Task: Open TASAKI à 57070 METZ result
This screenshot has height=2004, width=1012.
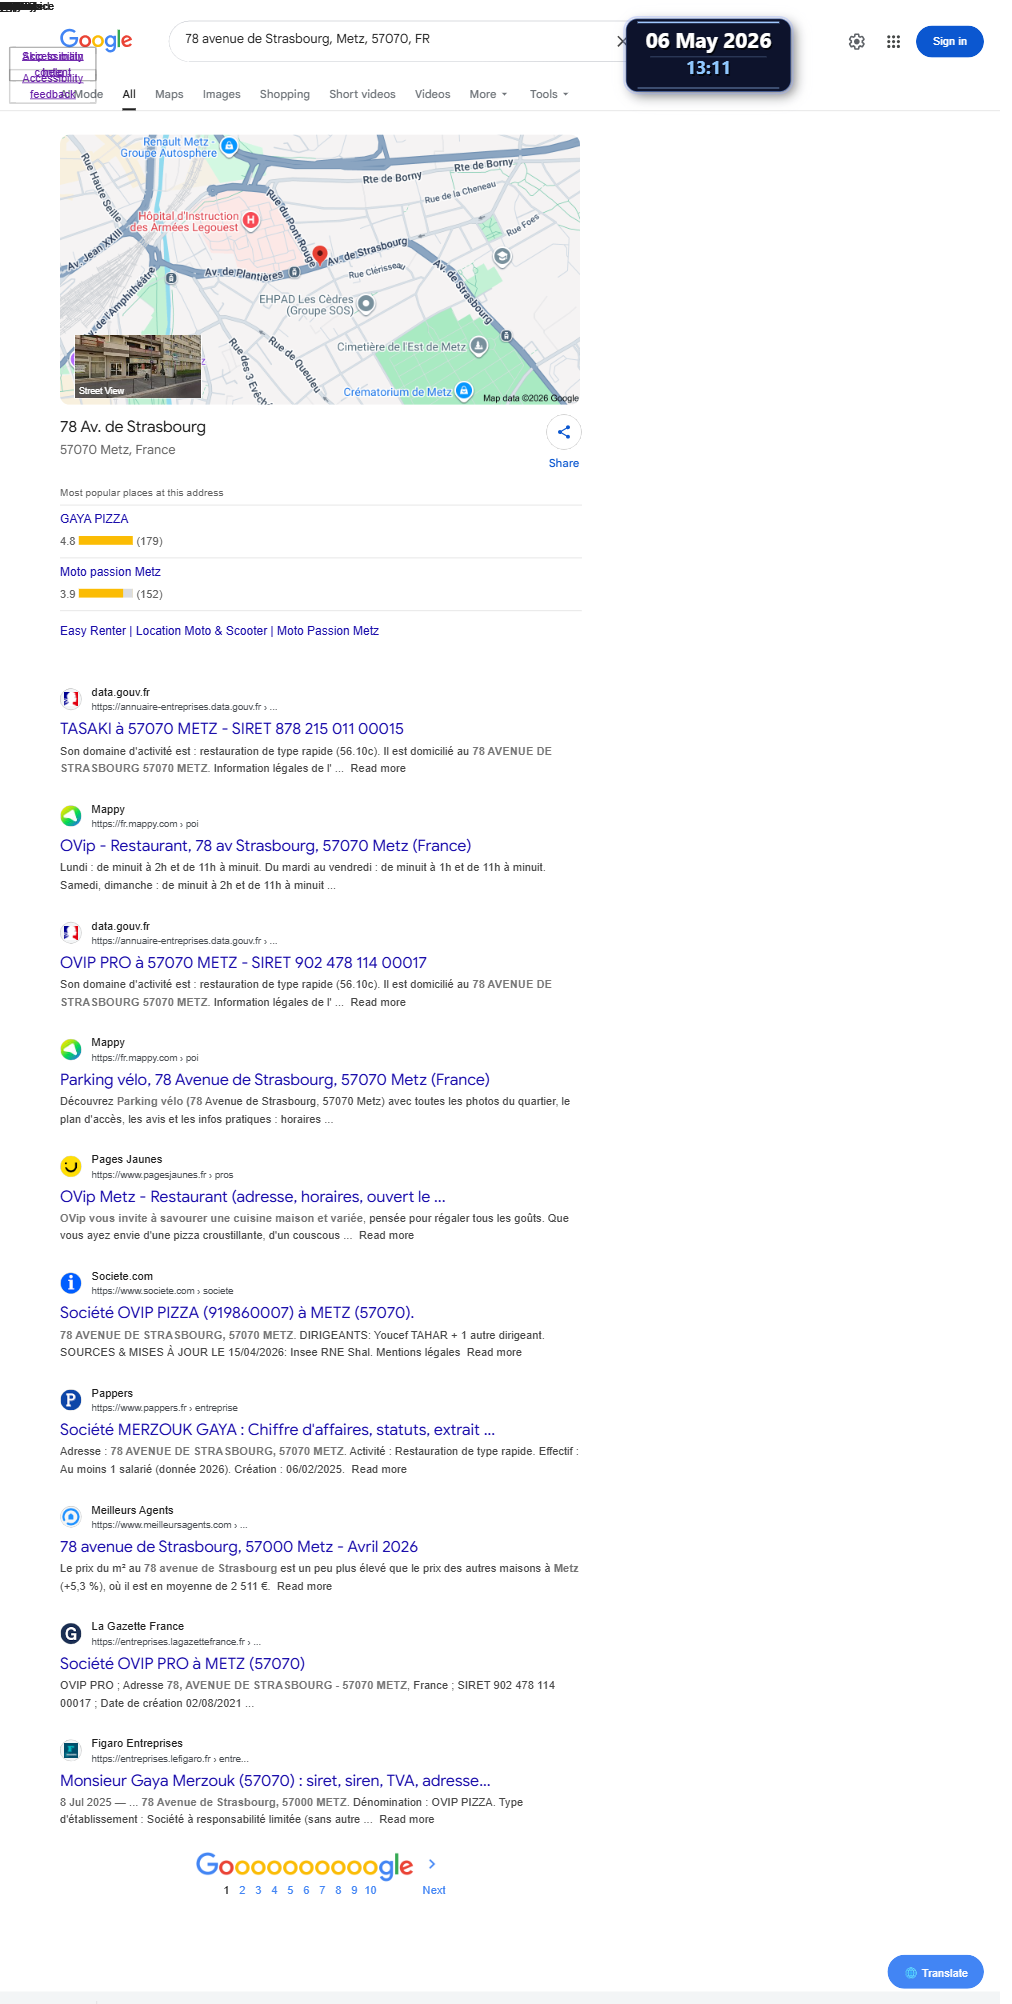Action: click(x=232, y=729)
